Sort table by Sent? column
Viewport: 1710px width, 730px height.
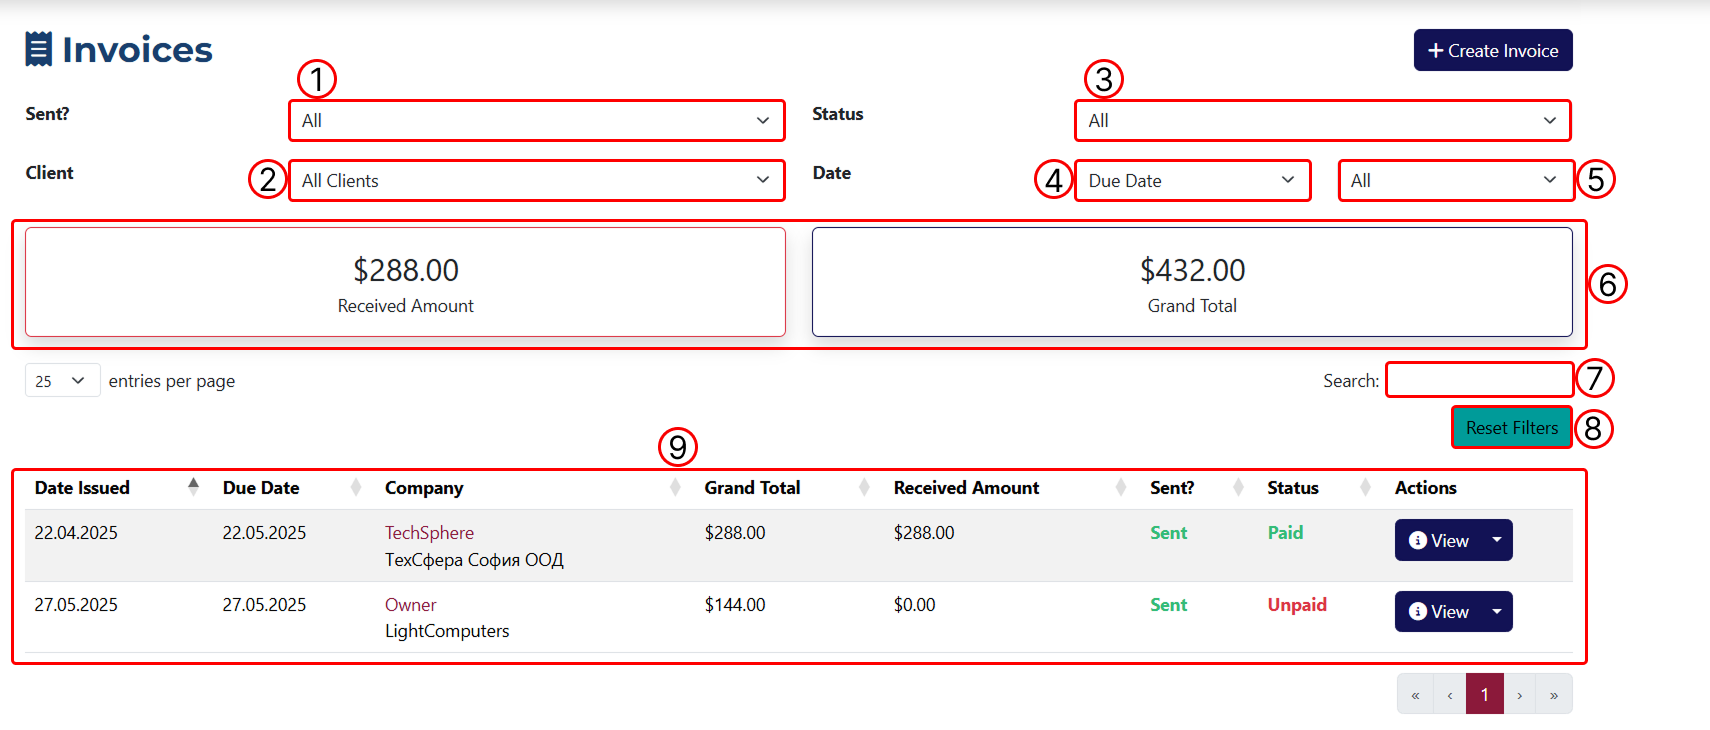point(1198,488)
